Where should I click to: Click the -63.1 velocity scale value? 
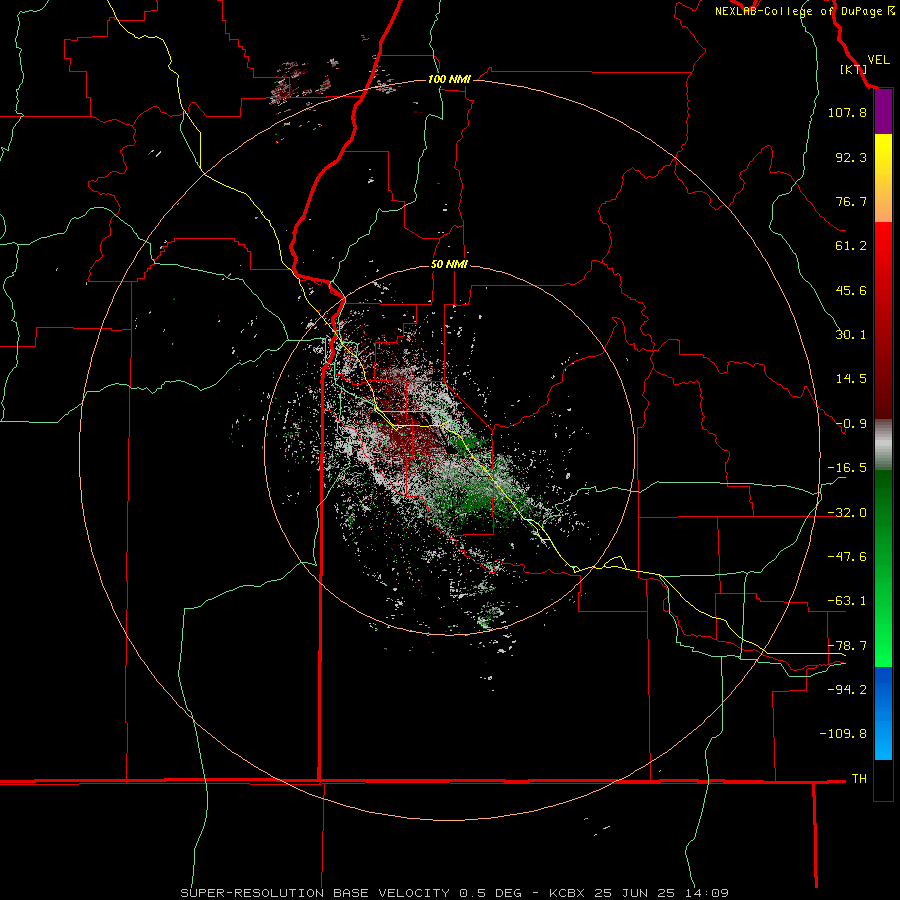coord(847,601)
